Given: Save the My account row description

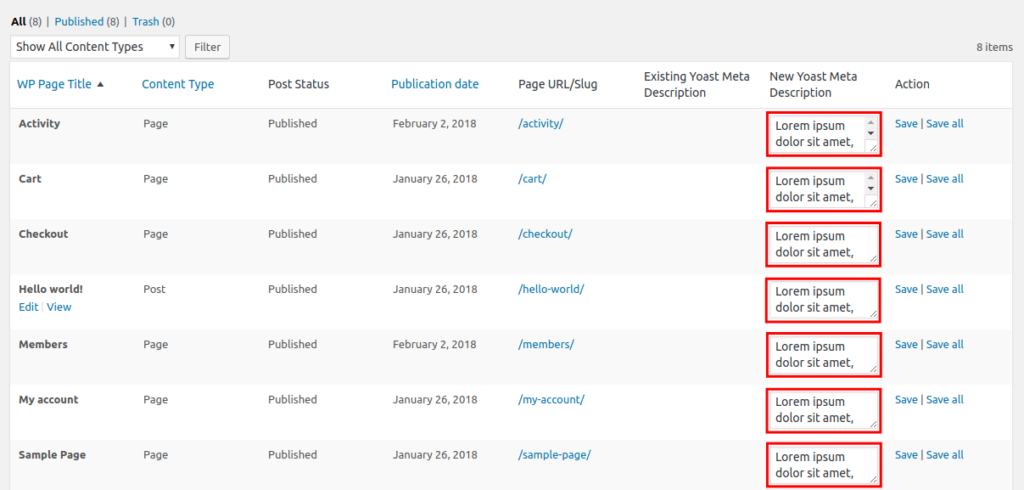Looking at the screenshot, I should (906, 399).
